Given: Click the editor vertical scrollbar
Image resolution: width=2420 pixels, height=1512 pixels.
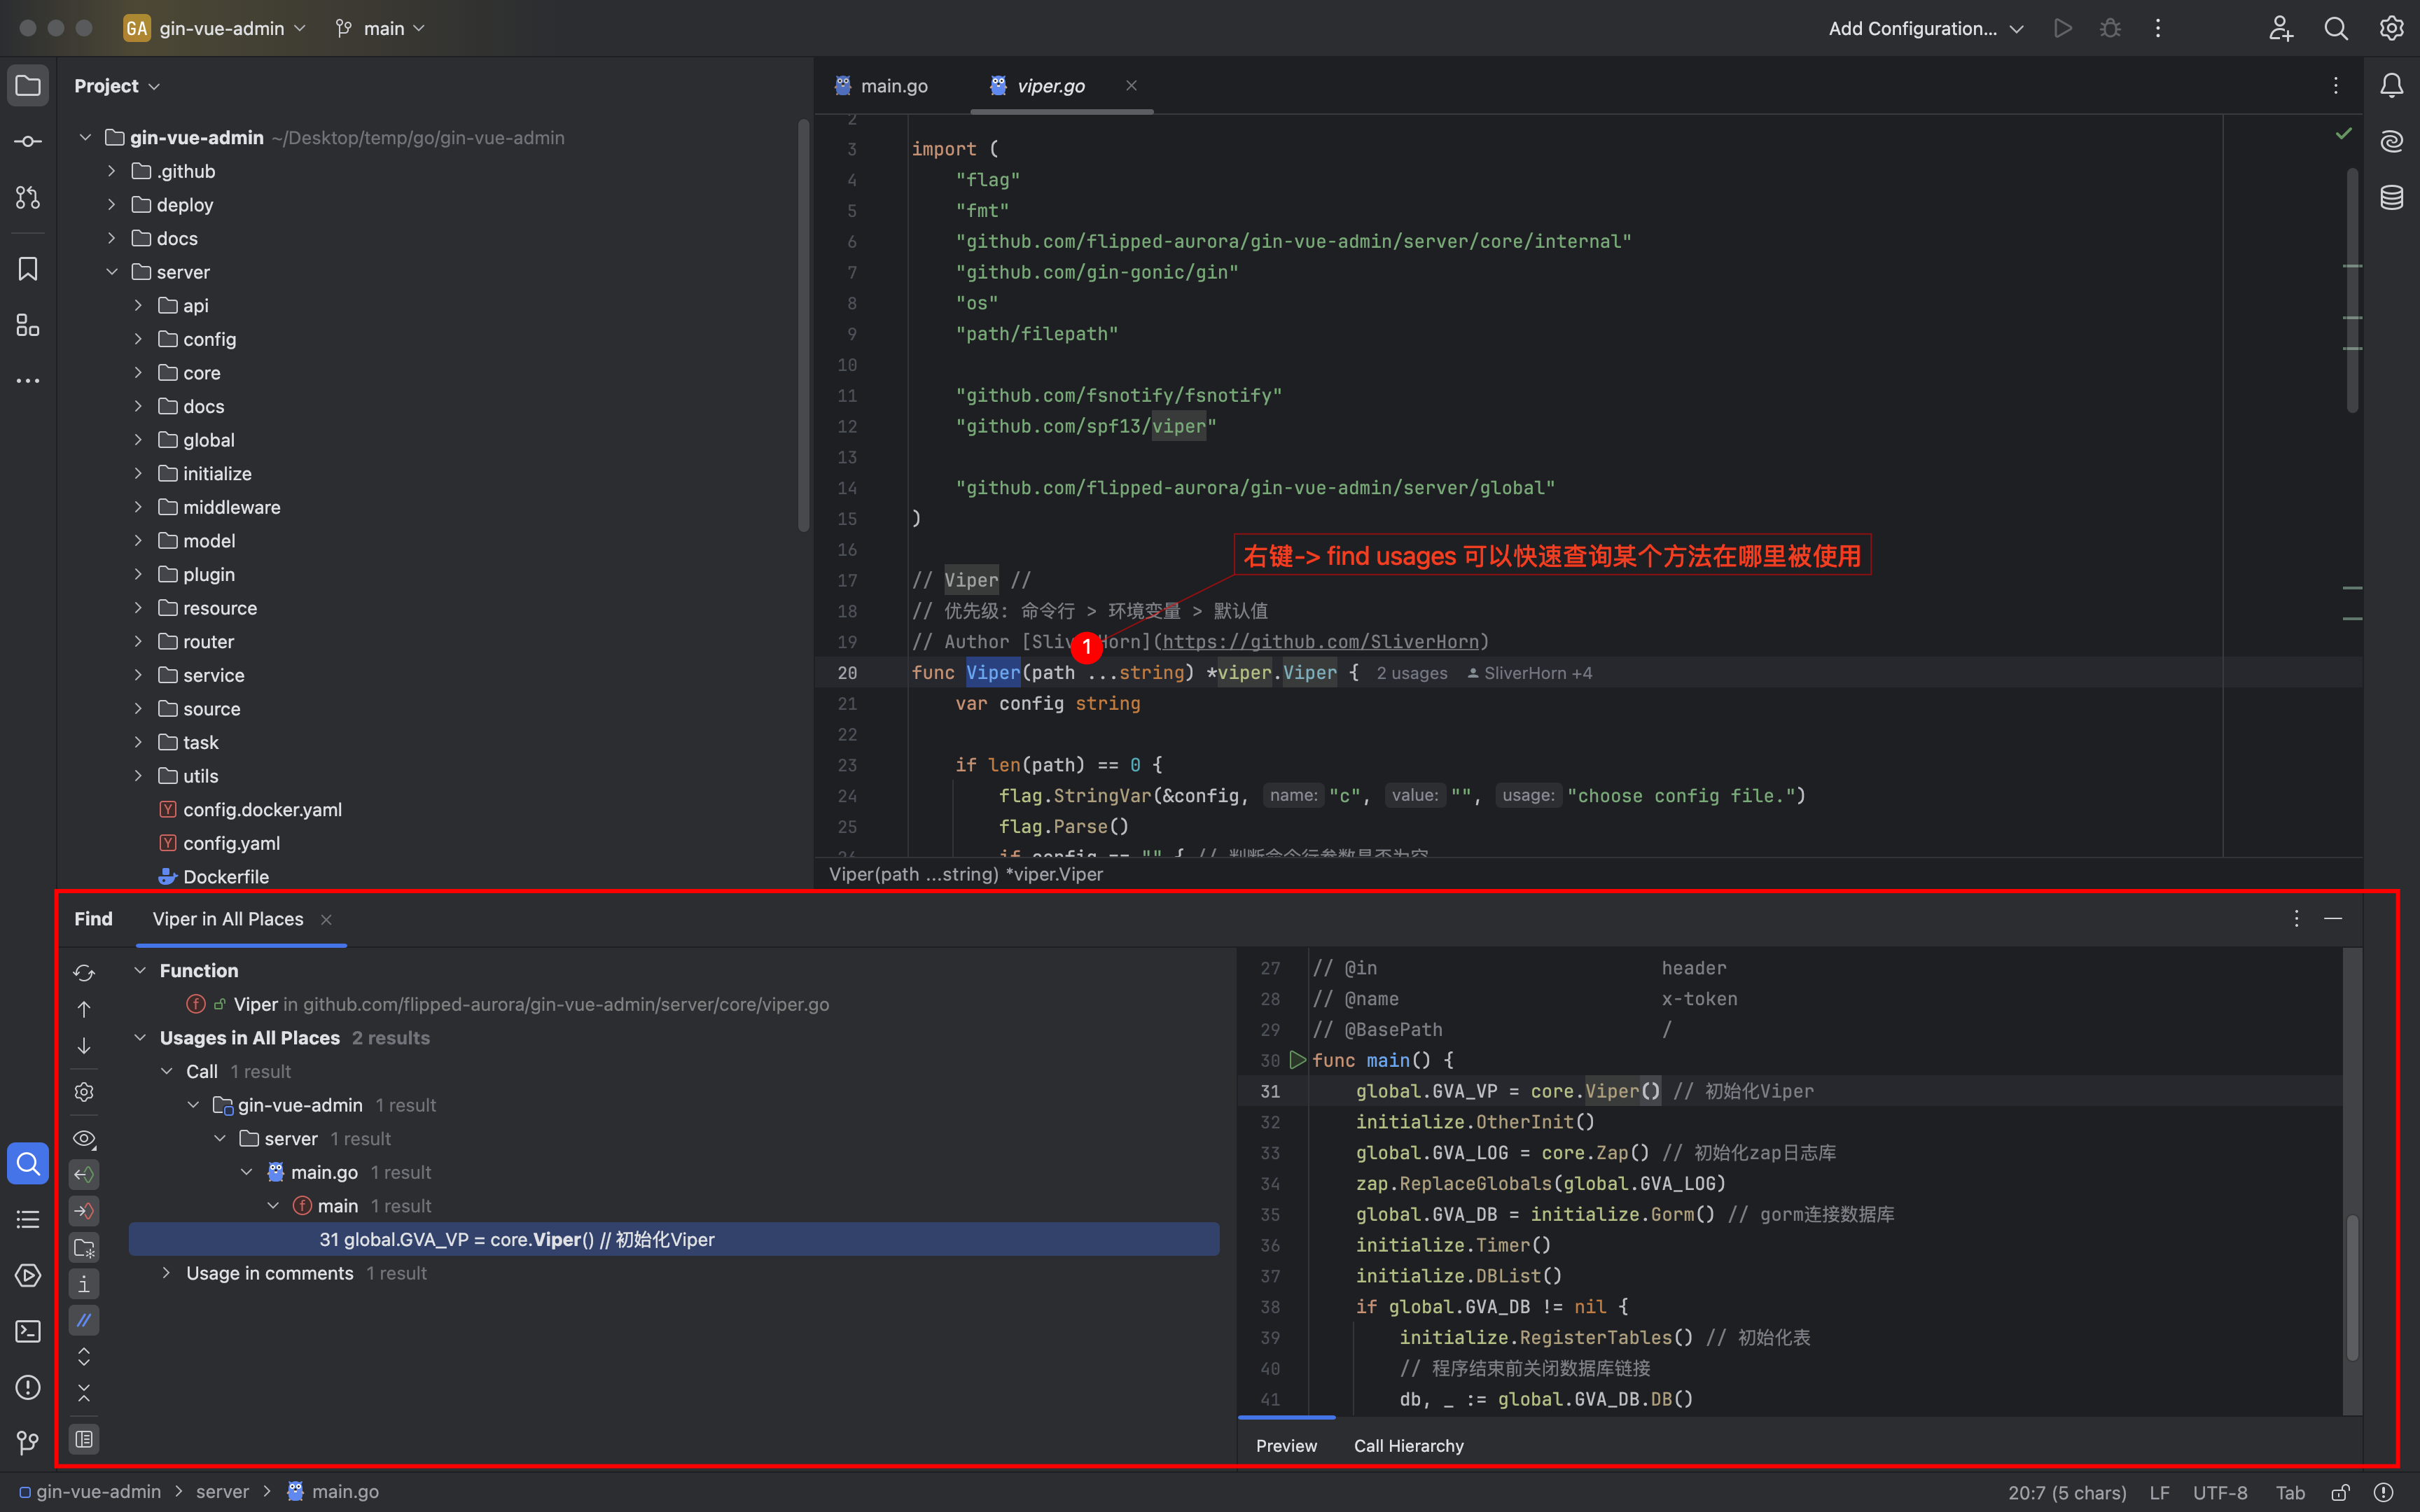Looking at the screenshot, I should [2352, 290].
